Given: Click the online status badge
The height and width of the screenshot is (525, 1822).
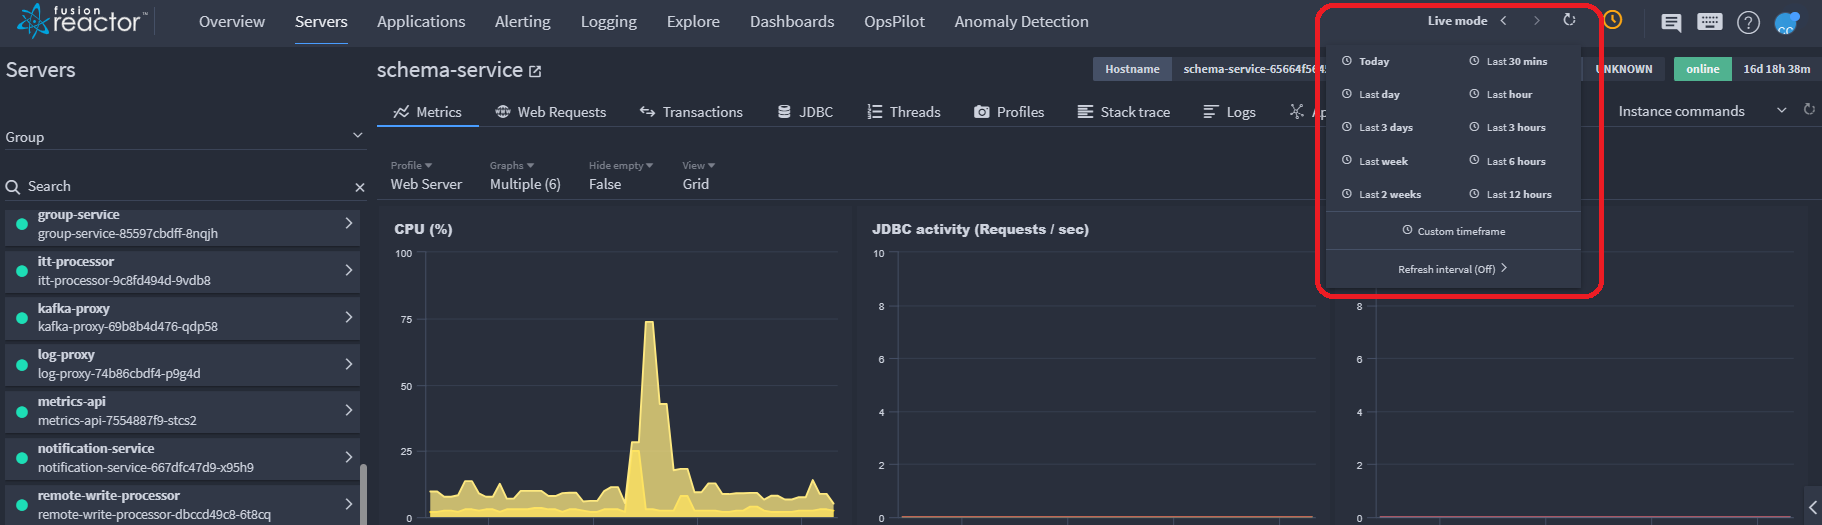Looking at the screenshot, I should click(1703, 69).
